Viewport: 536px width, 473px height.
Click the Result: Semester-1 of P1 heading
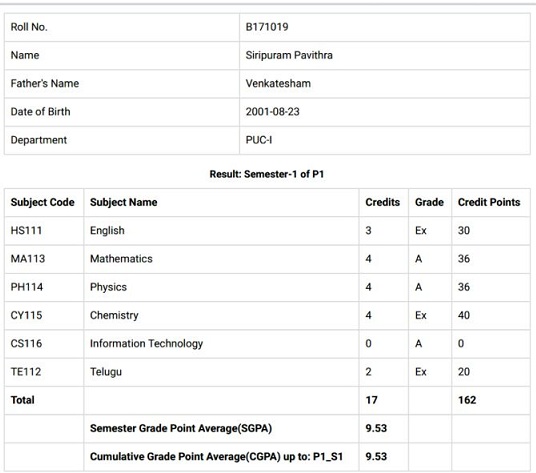(x=267, y=174)
